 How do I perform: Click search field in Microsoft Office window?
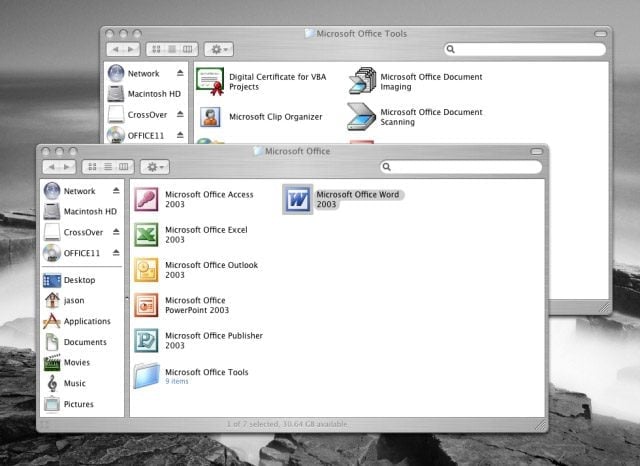(461, 167)
